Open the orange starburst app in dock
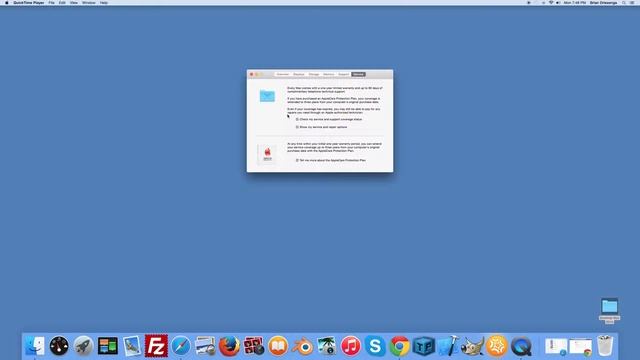This screenshot has height=360, width=640. pyautogui.click(x=497, y=346)
